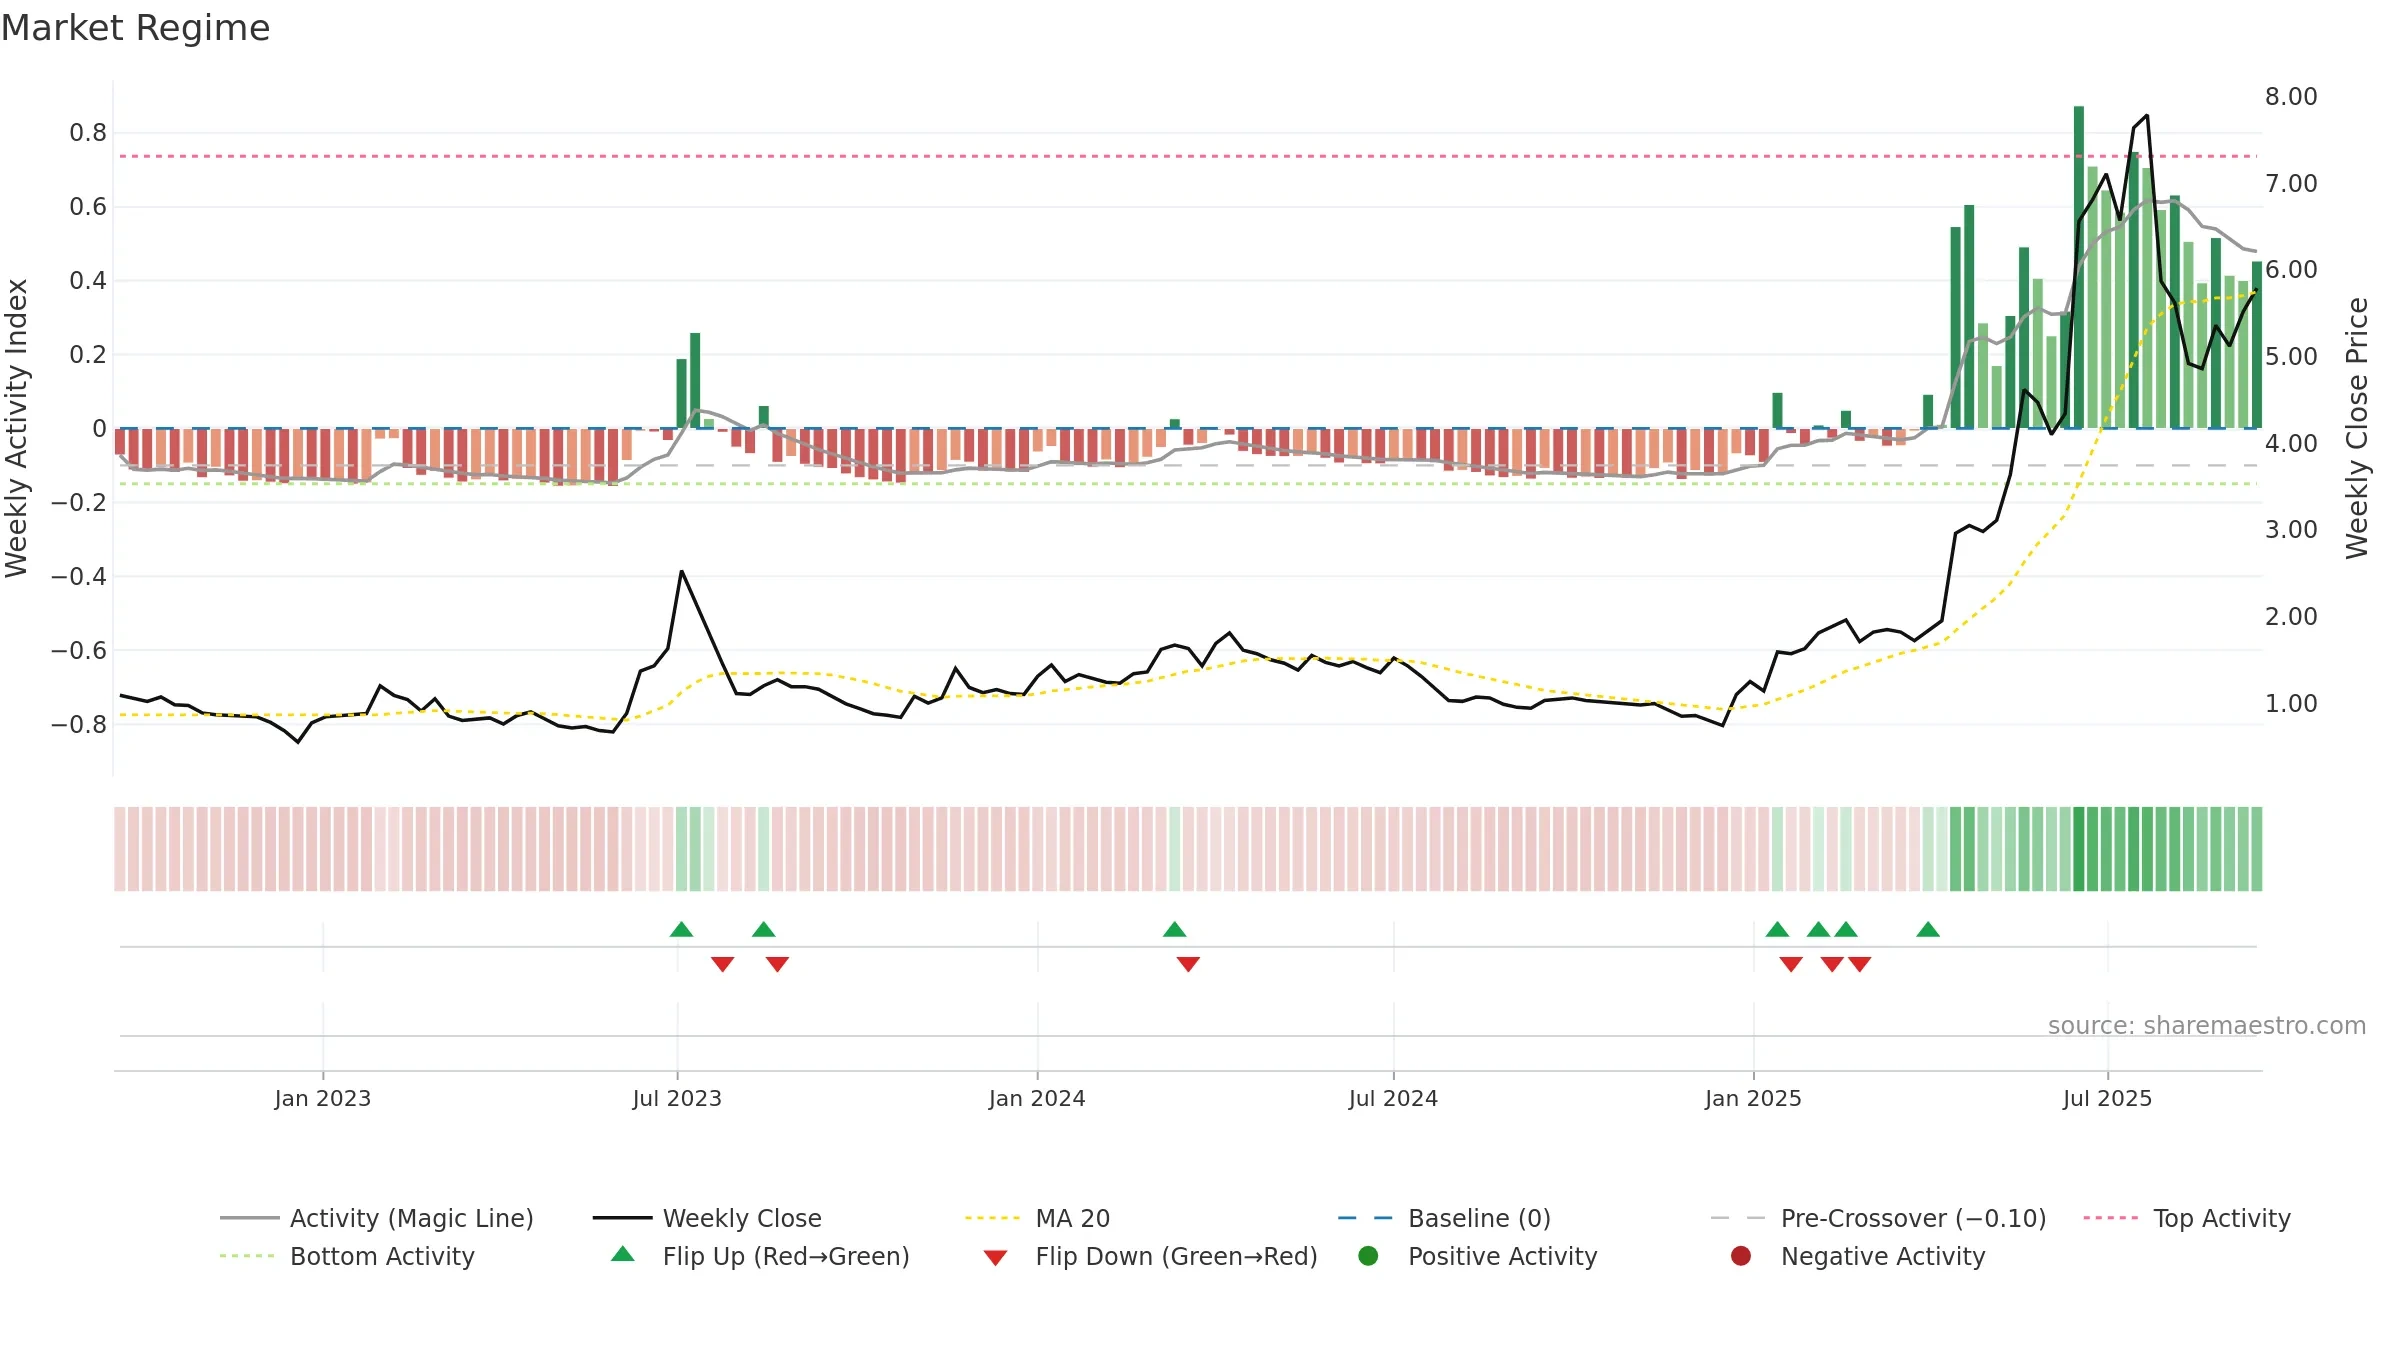Click the source: sharemaestro.com text
This screenshot has width=2400, height=1350.
(2207, 1026)
